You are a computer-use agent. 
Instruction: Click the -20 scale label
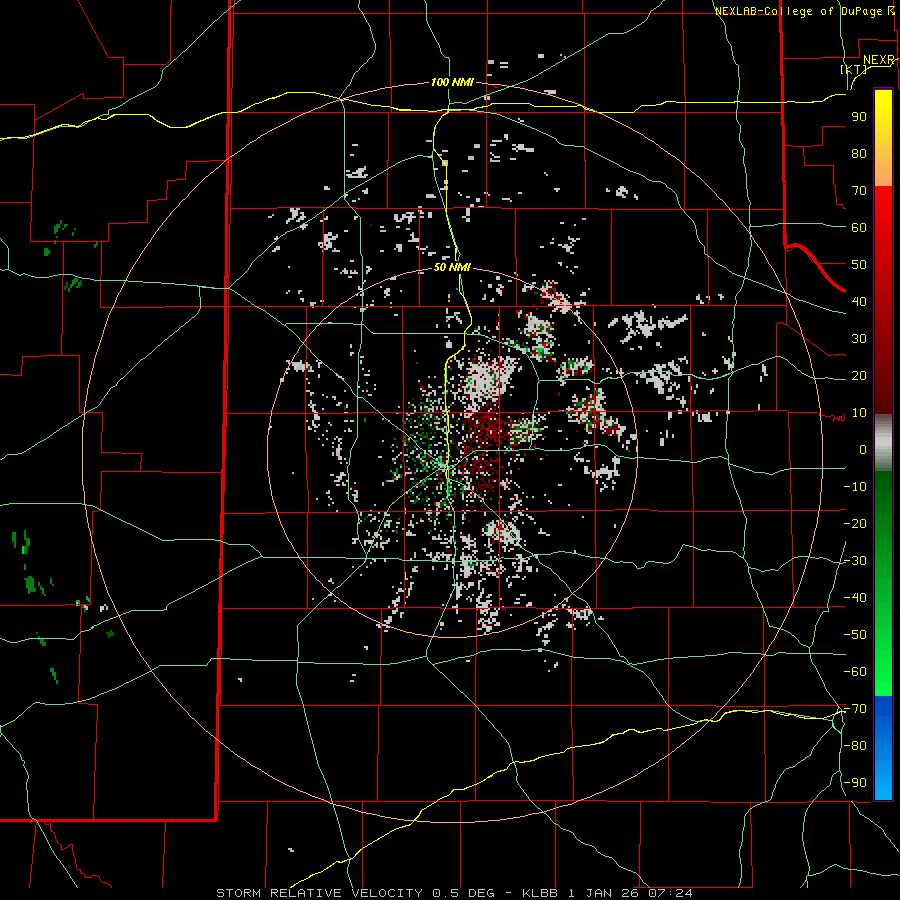click(855, 524)
